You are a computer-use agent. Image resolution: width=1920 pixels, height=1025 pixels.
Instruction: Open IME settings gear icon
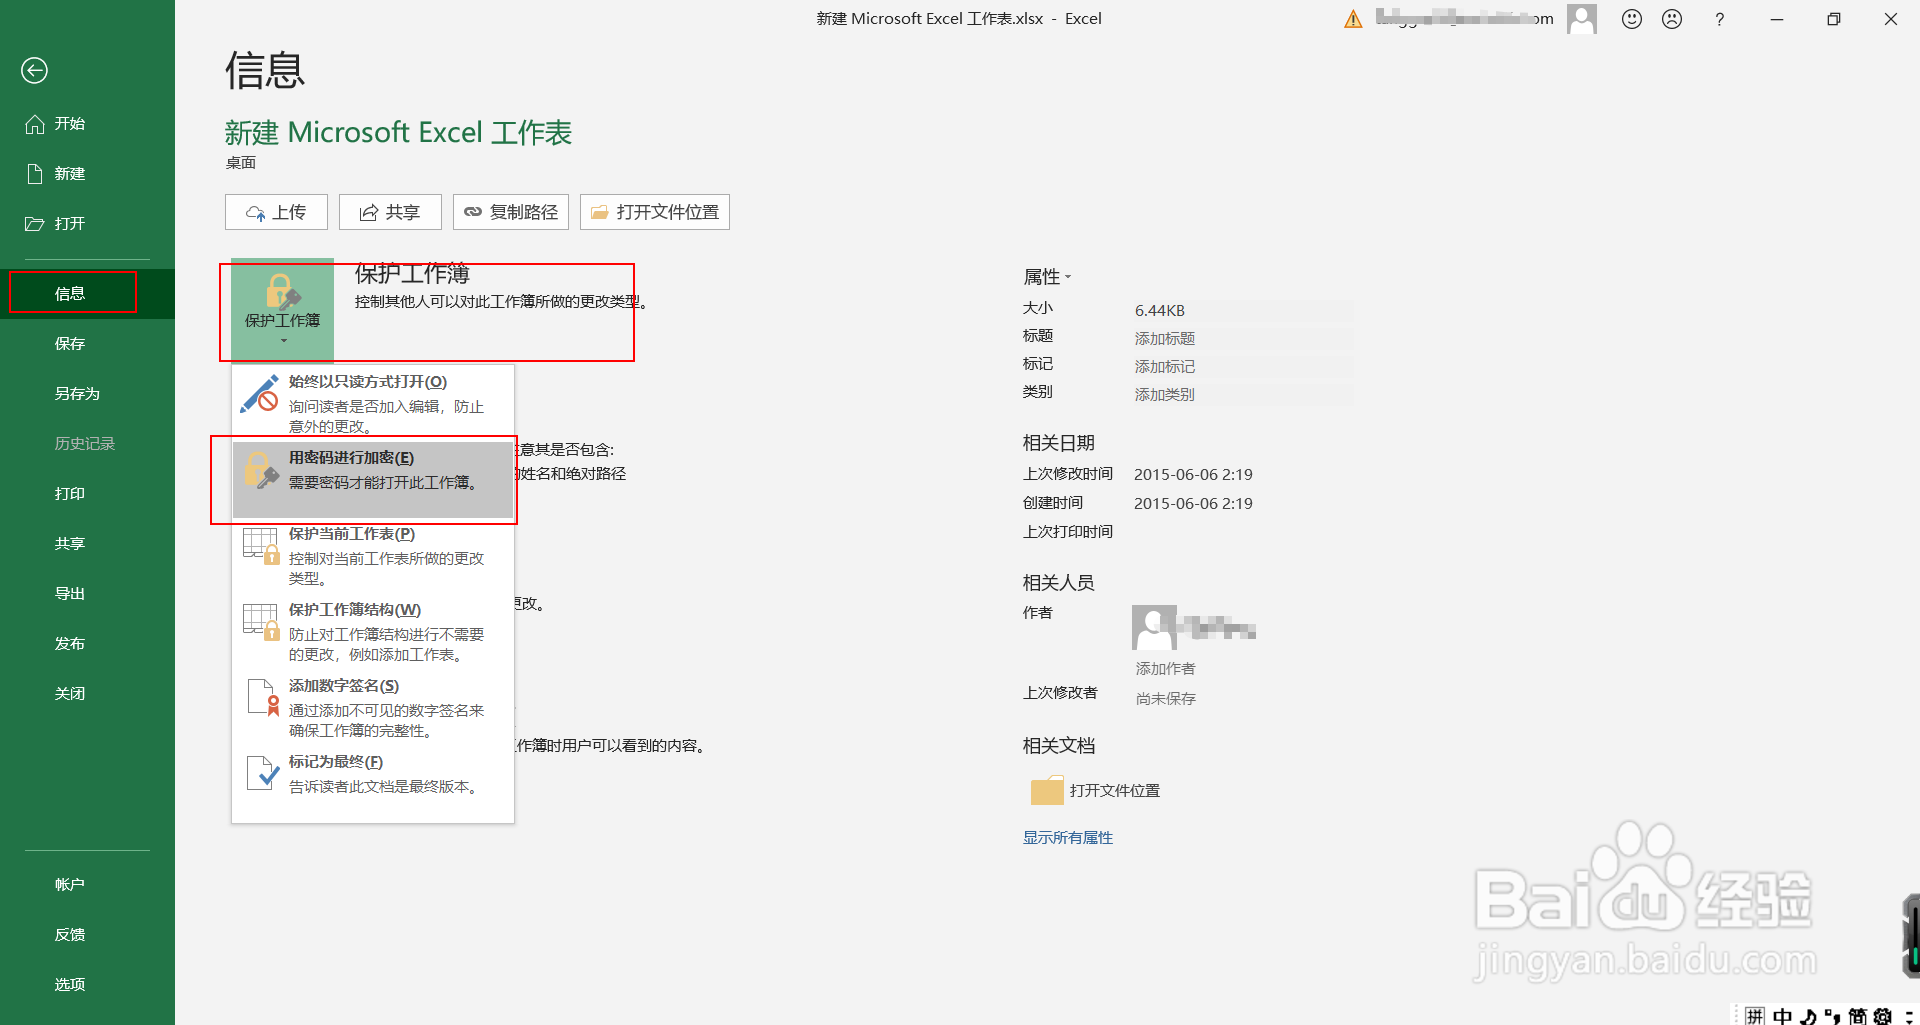[x=1883, y=1016]
